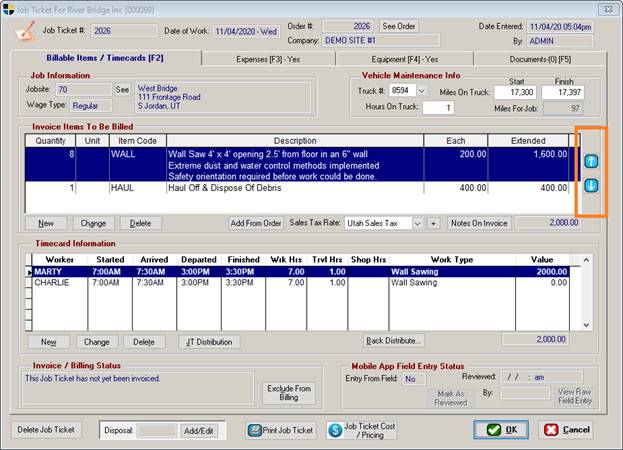Select the HAUL invoice item row

tap(295, 188)
